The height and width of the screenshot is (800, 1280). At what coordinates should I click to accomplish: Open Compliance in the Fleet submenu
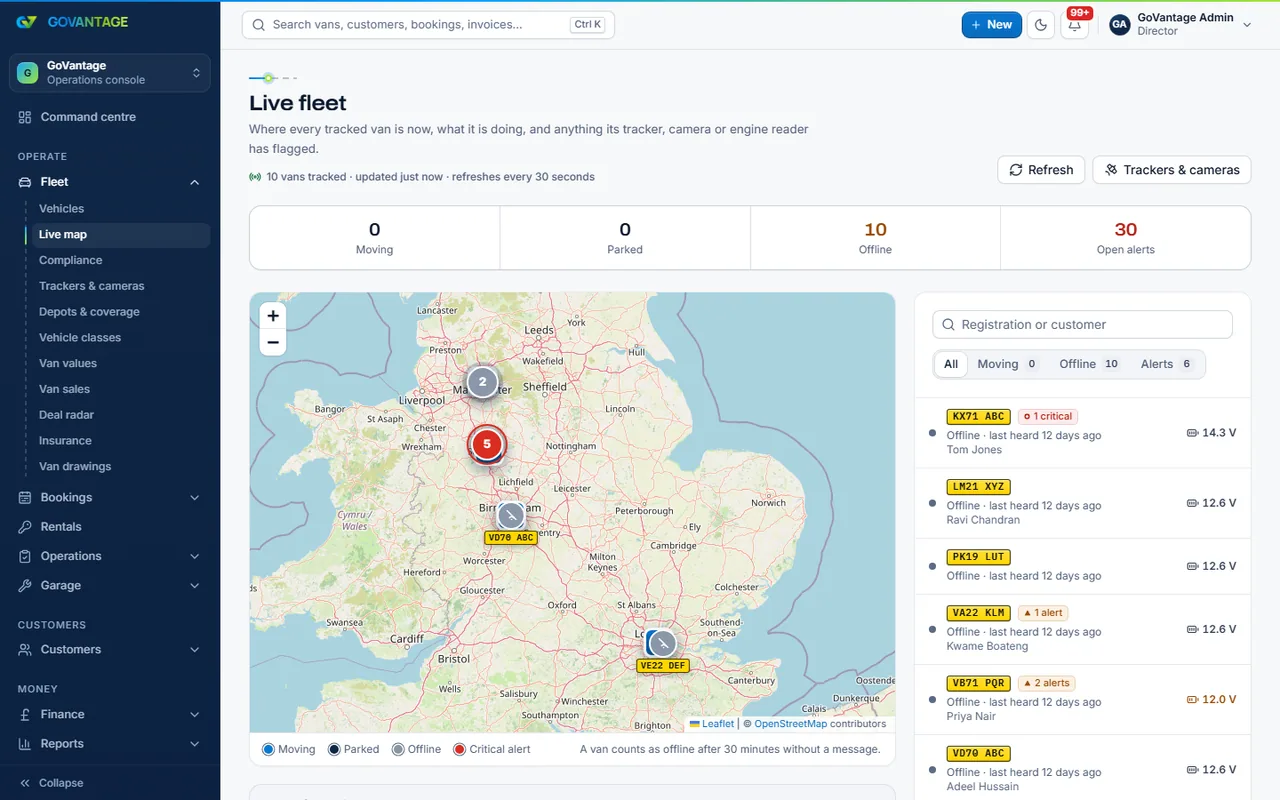coord(70,260)
